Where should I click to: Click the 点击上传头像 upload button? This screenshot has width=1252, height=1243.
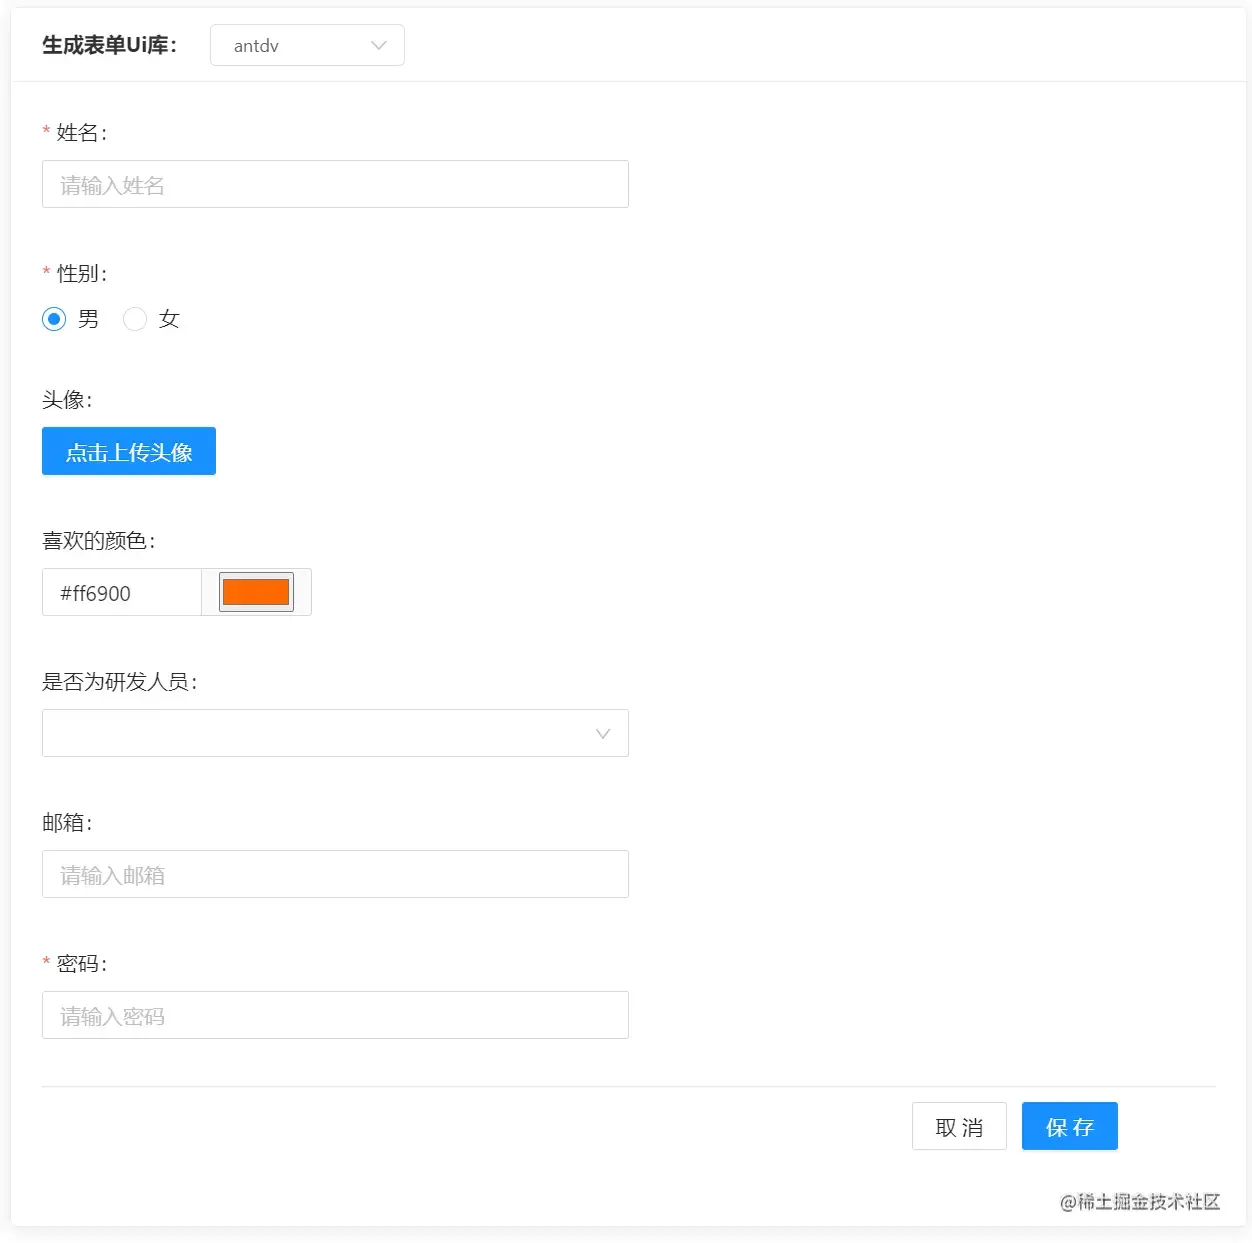coord(129,451)
